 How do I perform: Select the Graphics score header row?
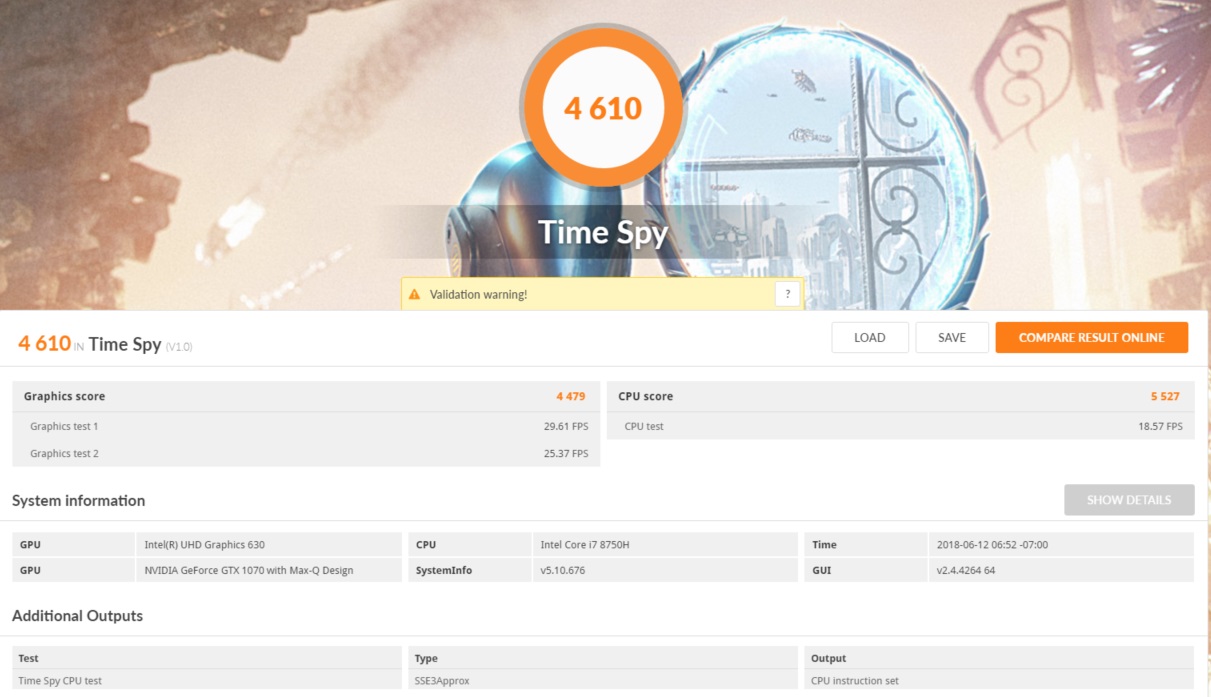click(x=305, y=397)
